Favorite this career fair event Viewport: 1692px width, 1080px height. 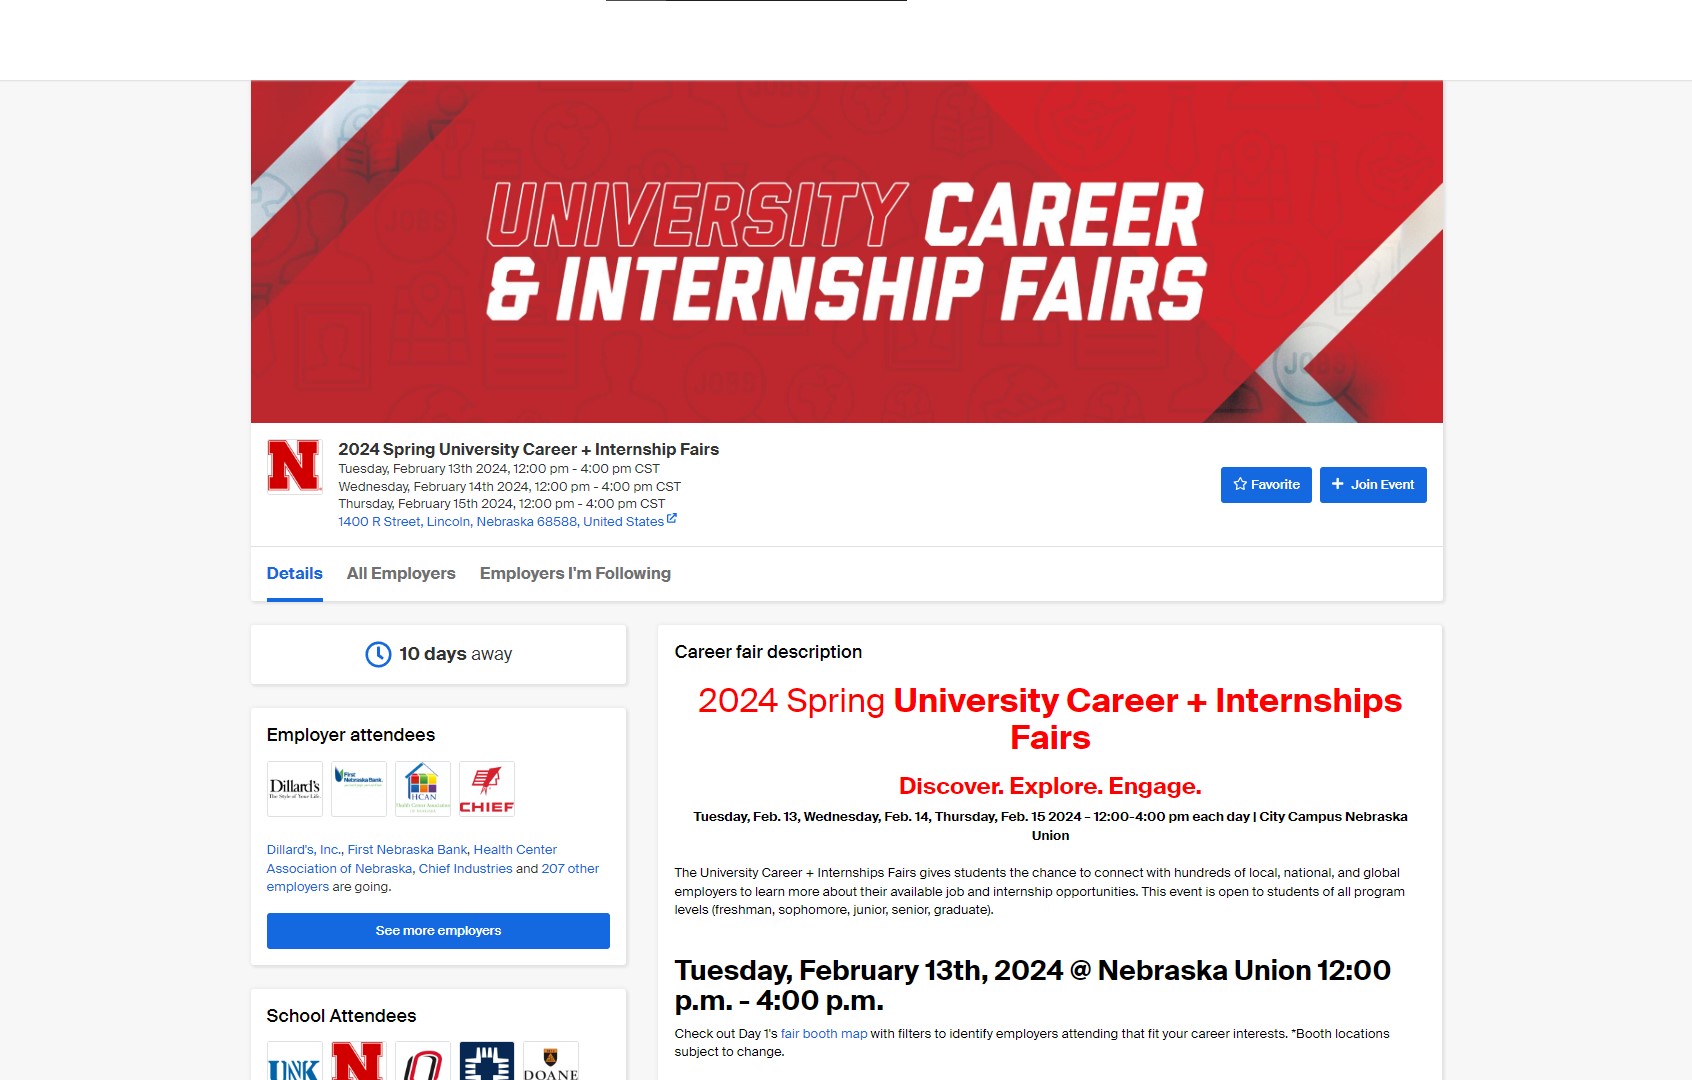pyautogui.click(x=1266, y=485)
